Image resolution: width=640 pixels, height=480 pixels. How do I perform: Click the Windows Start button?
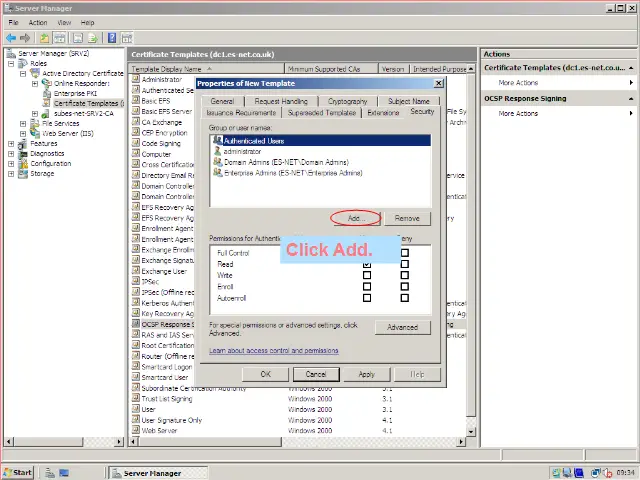[x=18, y=472]
